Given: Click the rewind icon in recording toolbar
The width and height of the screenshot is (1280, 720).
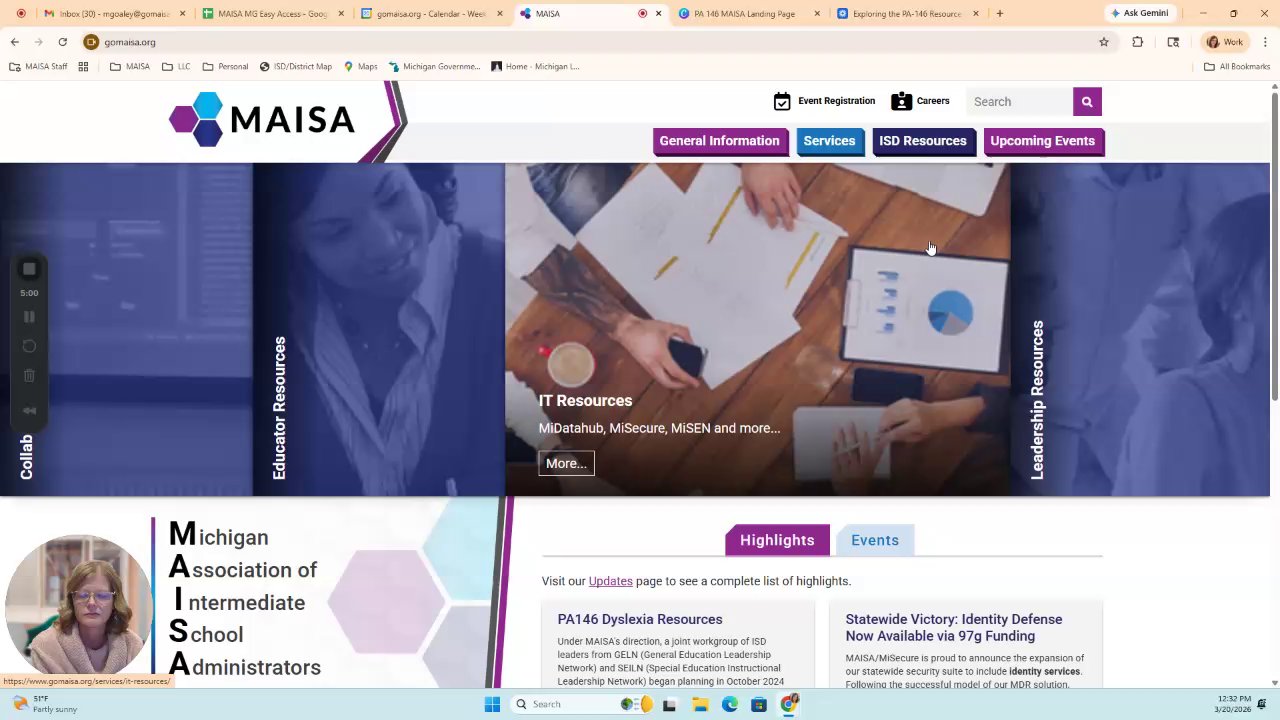Looking at the screenshot, I should point(29,410).
